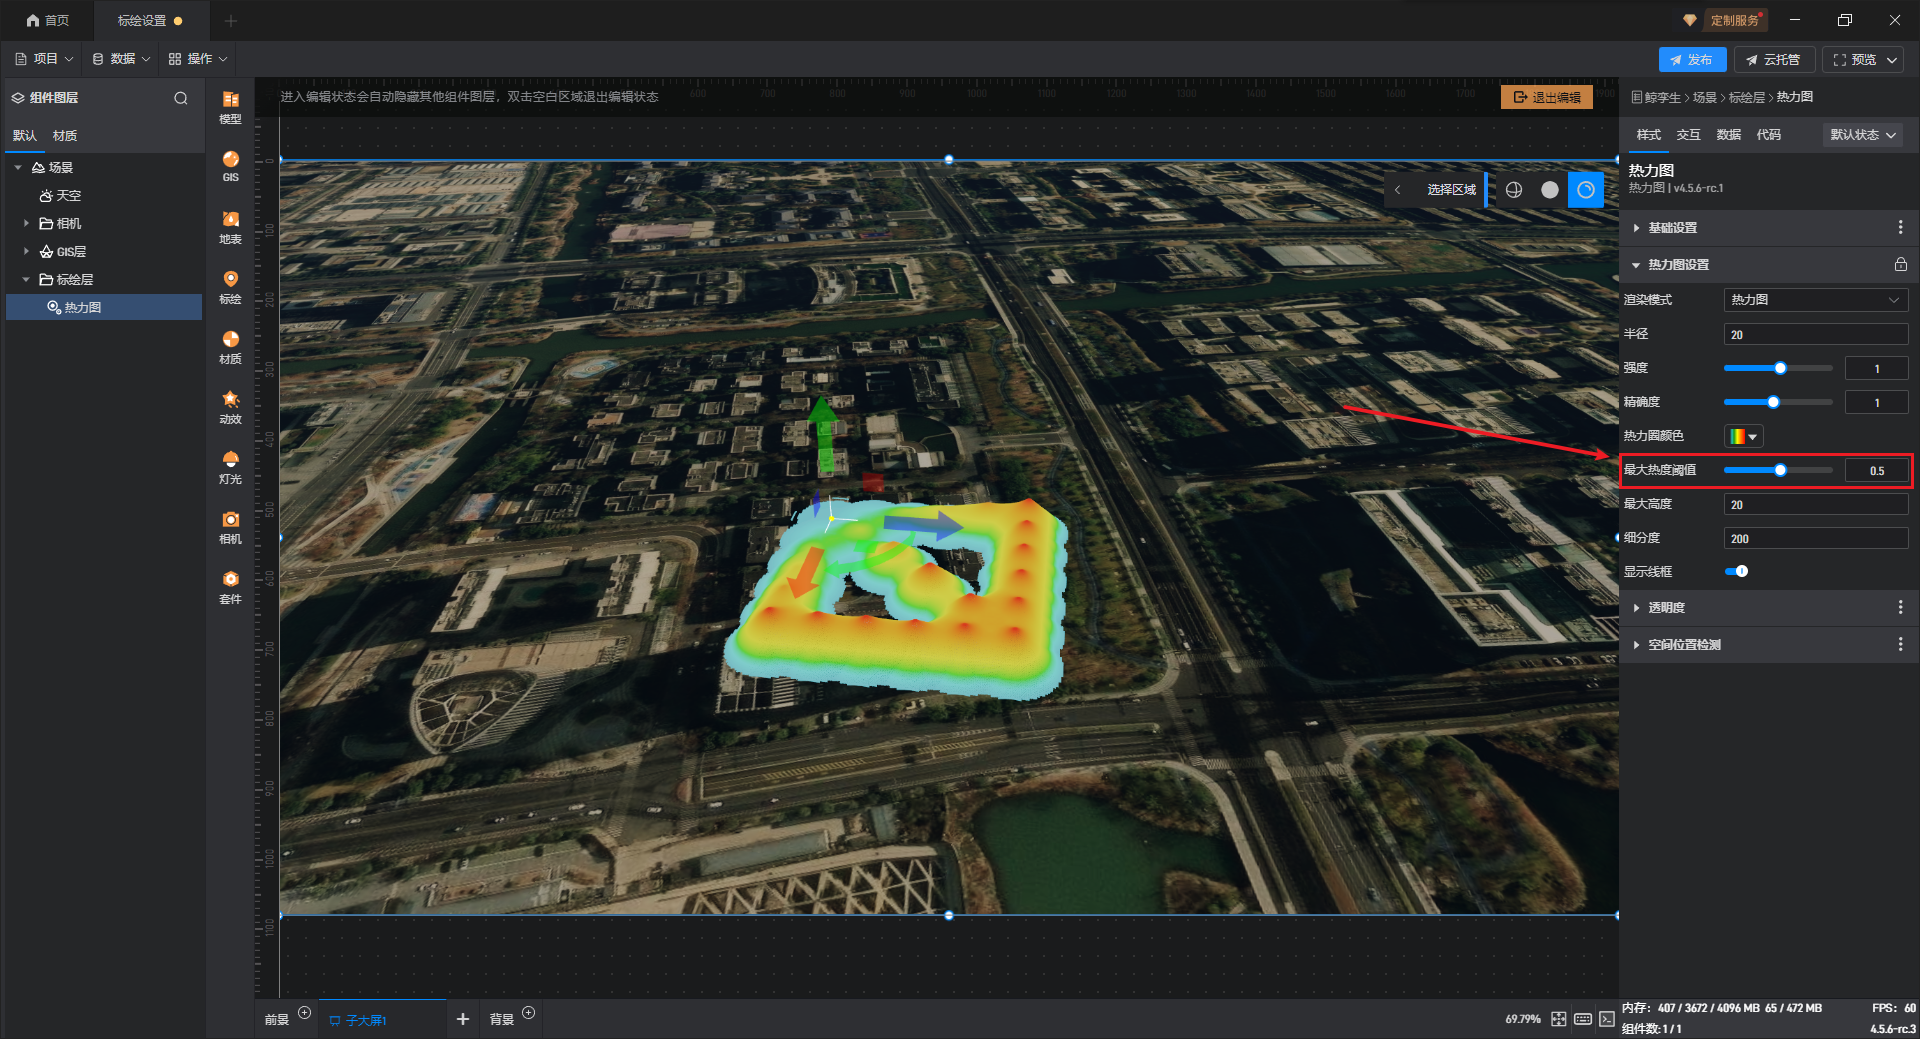Open 透明度 more options menu
This screenshot has height=1039, width=1920.
pyautogui.click(x=1900, y=608)
